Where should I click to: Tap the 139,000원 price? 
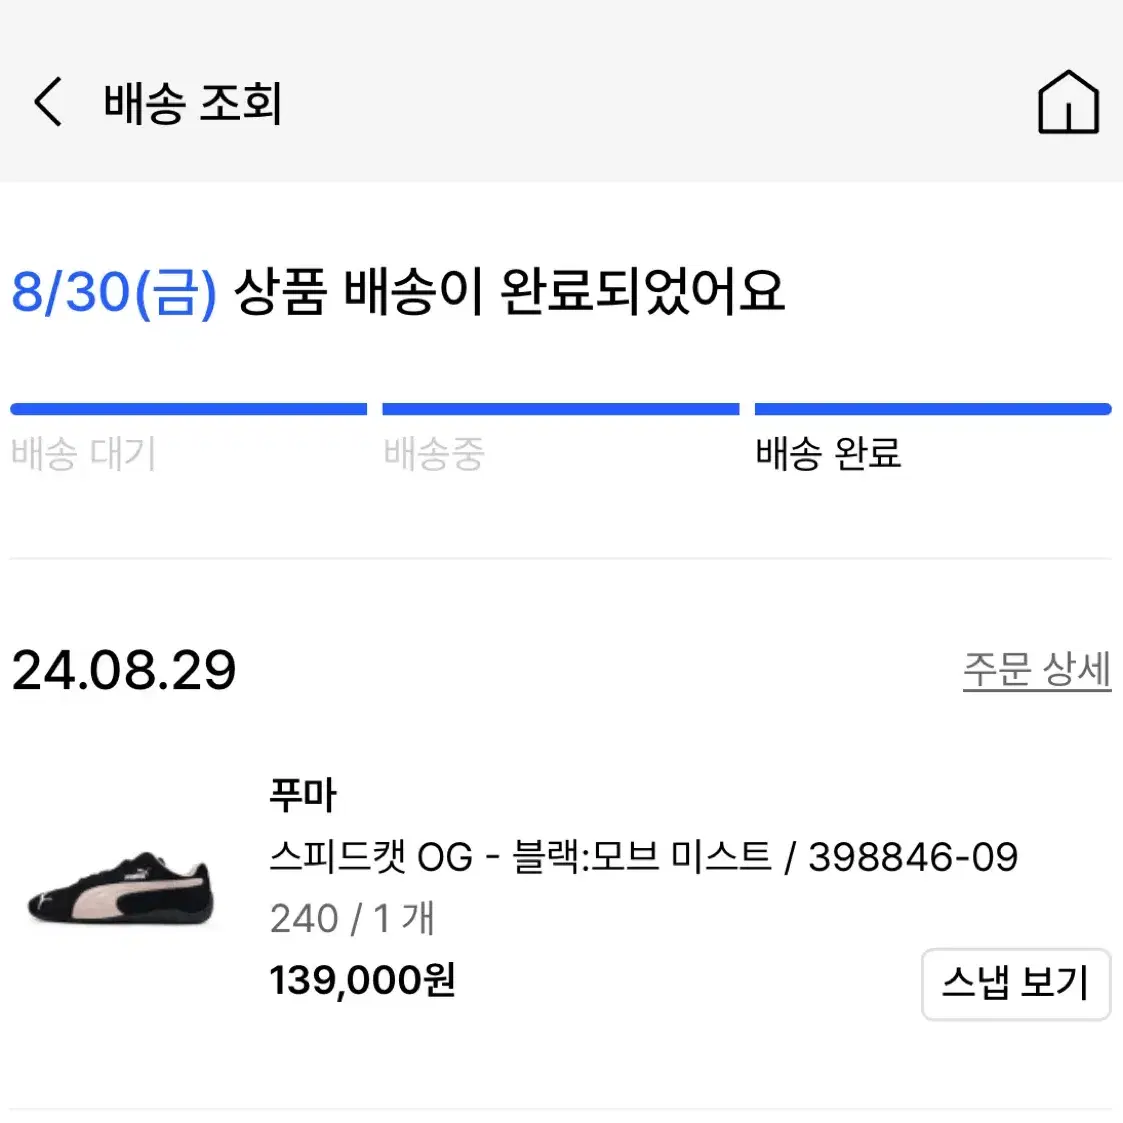362,980
